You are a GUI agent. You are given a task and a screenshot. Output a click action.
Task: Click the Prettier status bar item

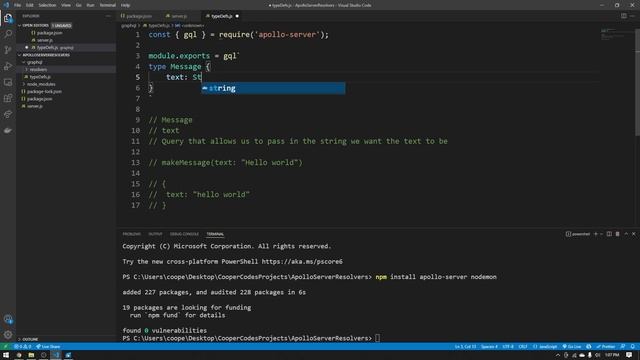[x=606, y=347]
